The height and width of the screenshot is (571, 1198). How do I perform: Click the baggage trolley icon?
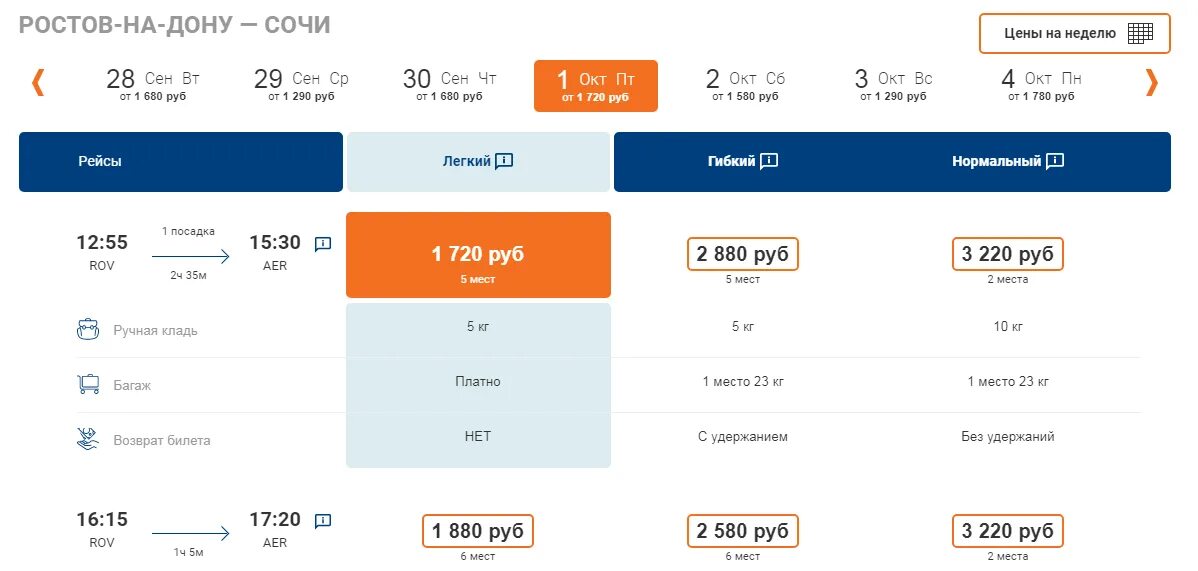(x=88, y=384)
